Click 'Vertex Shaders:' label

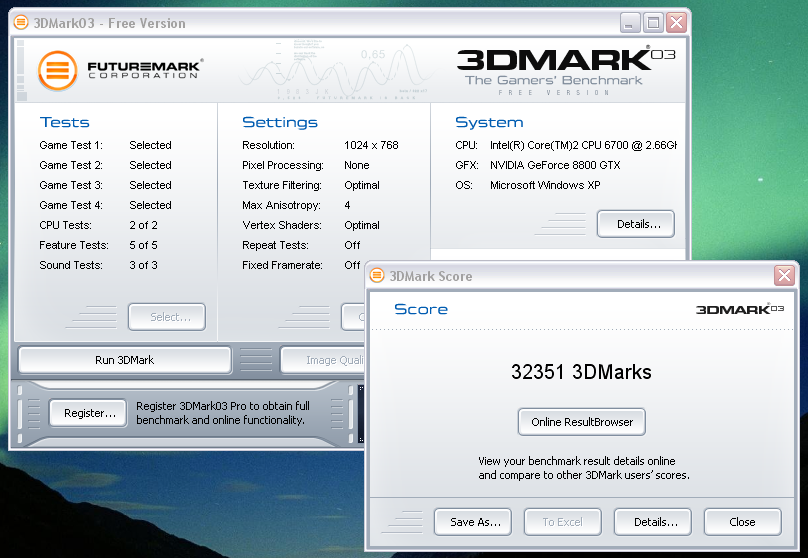(282, 225)
